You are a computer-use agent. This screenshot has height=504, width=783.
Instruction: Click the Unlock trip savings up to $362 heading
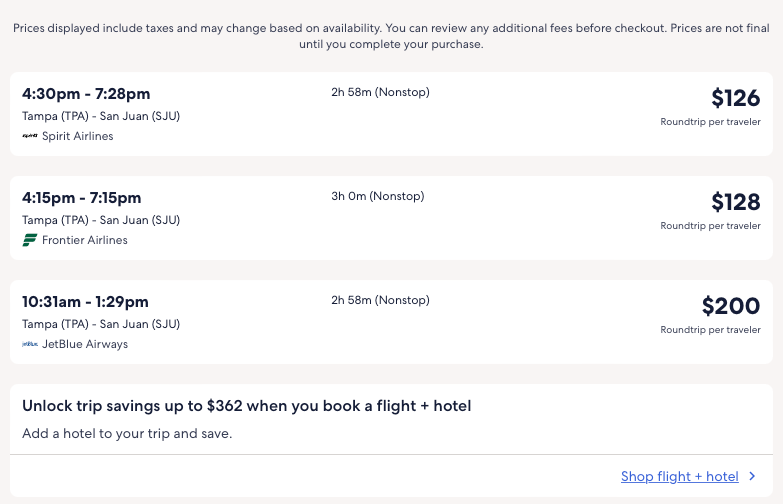click(246, 406)
